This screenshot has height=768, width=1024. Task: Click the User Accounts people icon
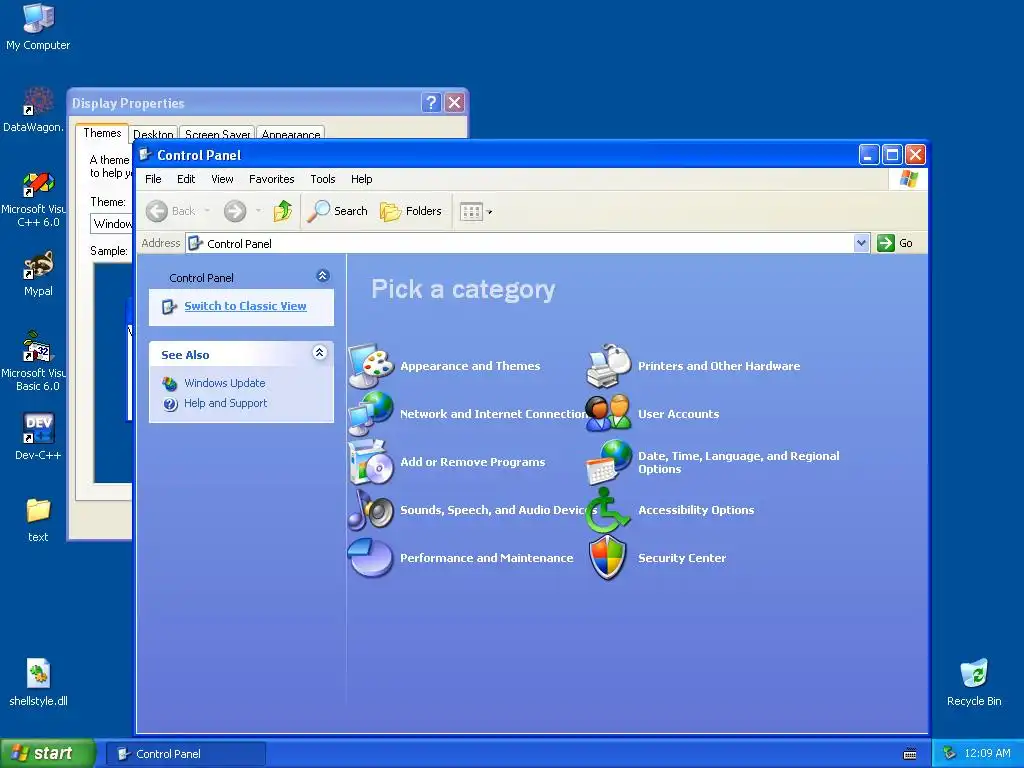tap(609, 413)
